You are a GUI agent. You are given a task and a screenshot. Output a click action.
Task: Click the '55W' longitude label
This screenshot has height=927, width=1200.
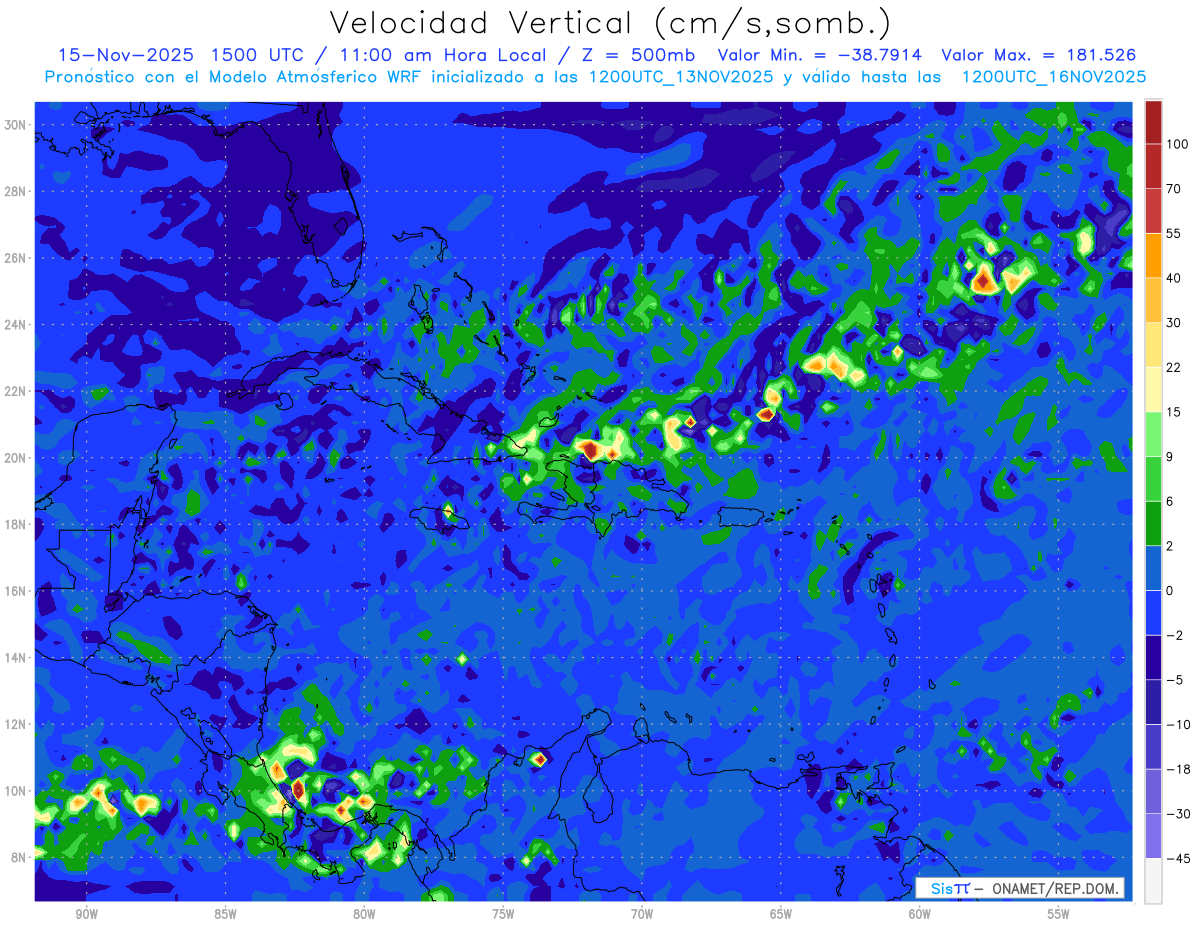pyautogui.click(x=1059, y=914)
